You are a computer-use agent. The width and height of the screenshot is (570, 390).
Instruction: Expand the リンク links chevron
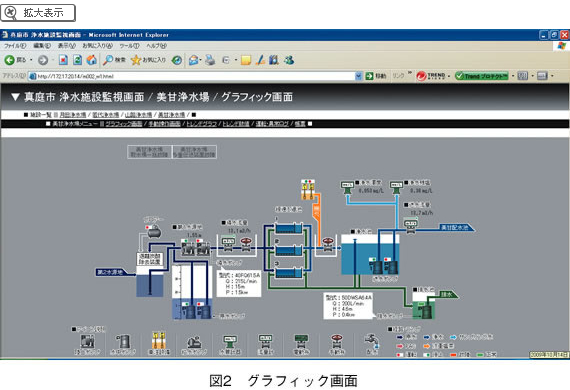pos(410,73)
